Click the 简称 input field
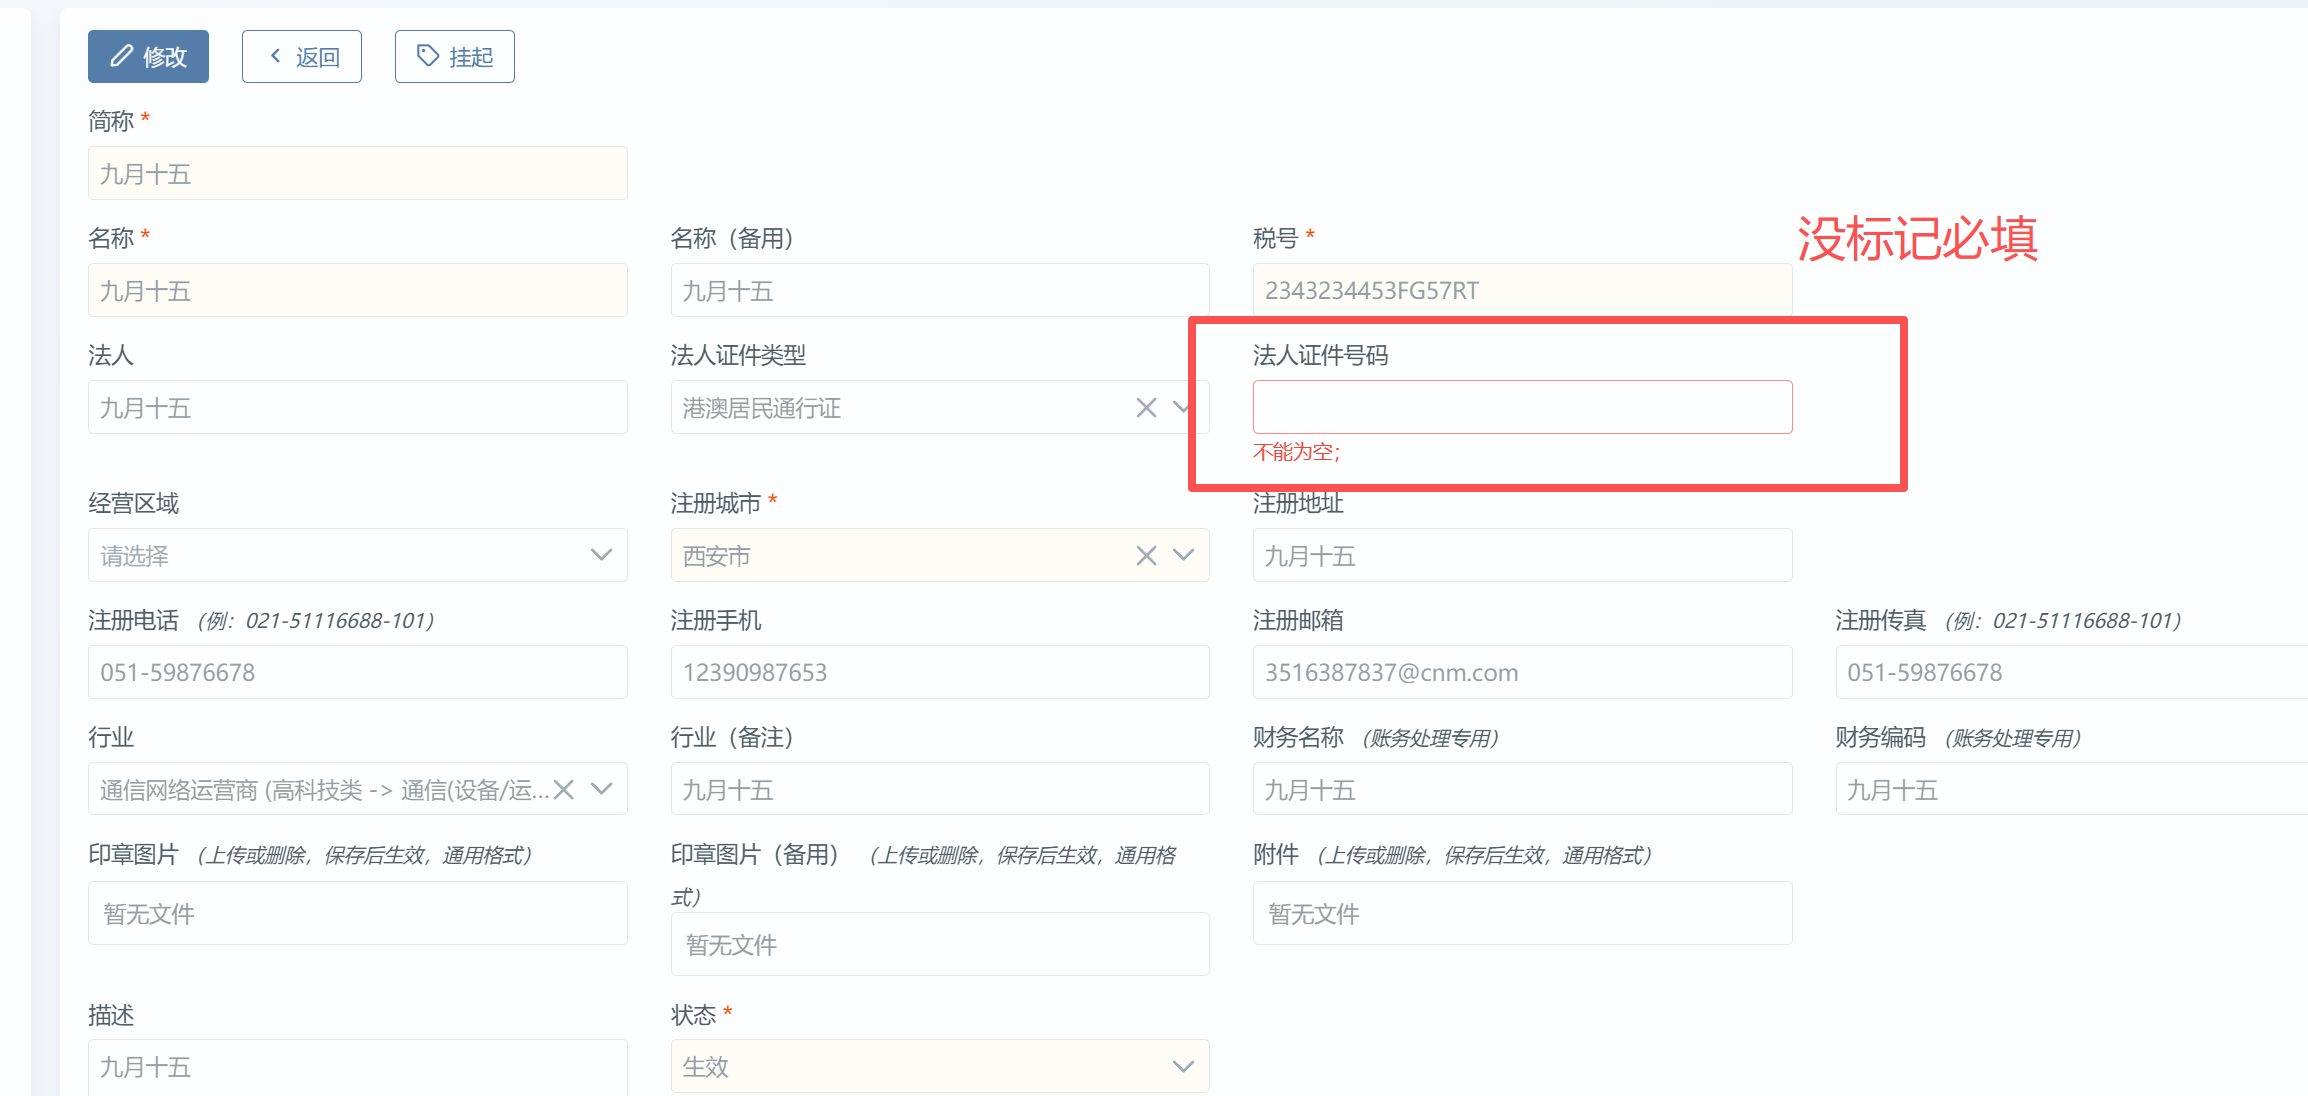Viewport: 2308px width, 1096px height. click(x=357, y=173)
